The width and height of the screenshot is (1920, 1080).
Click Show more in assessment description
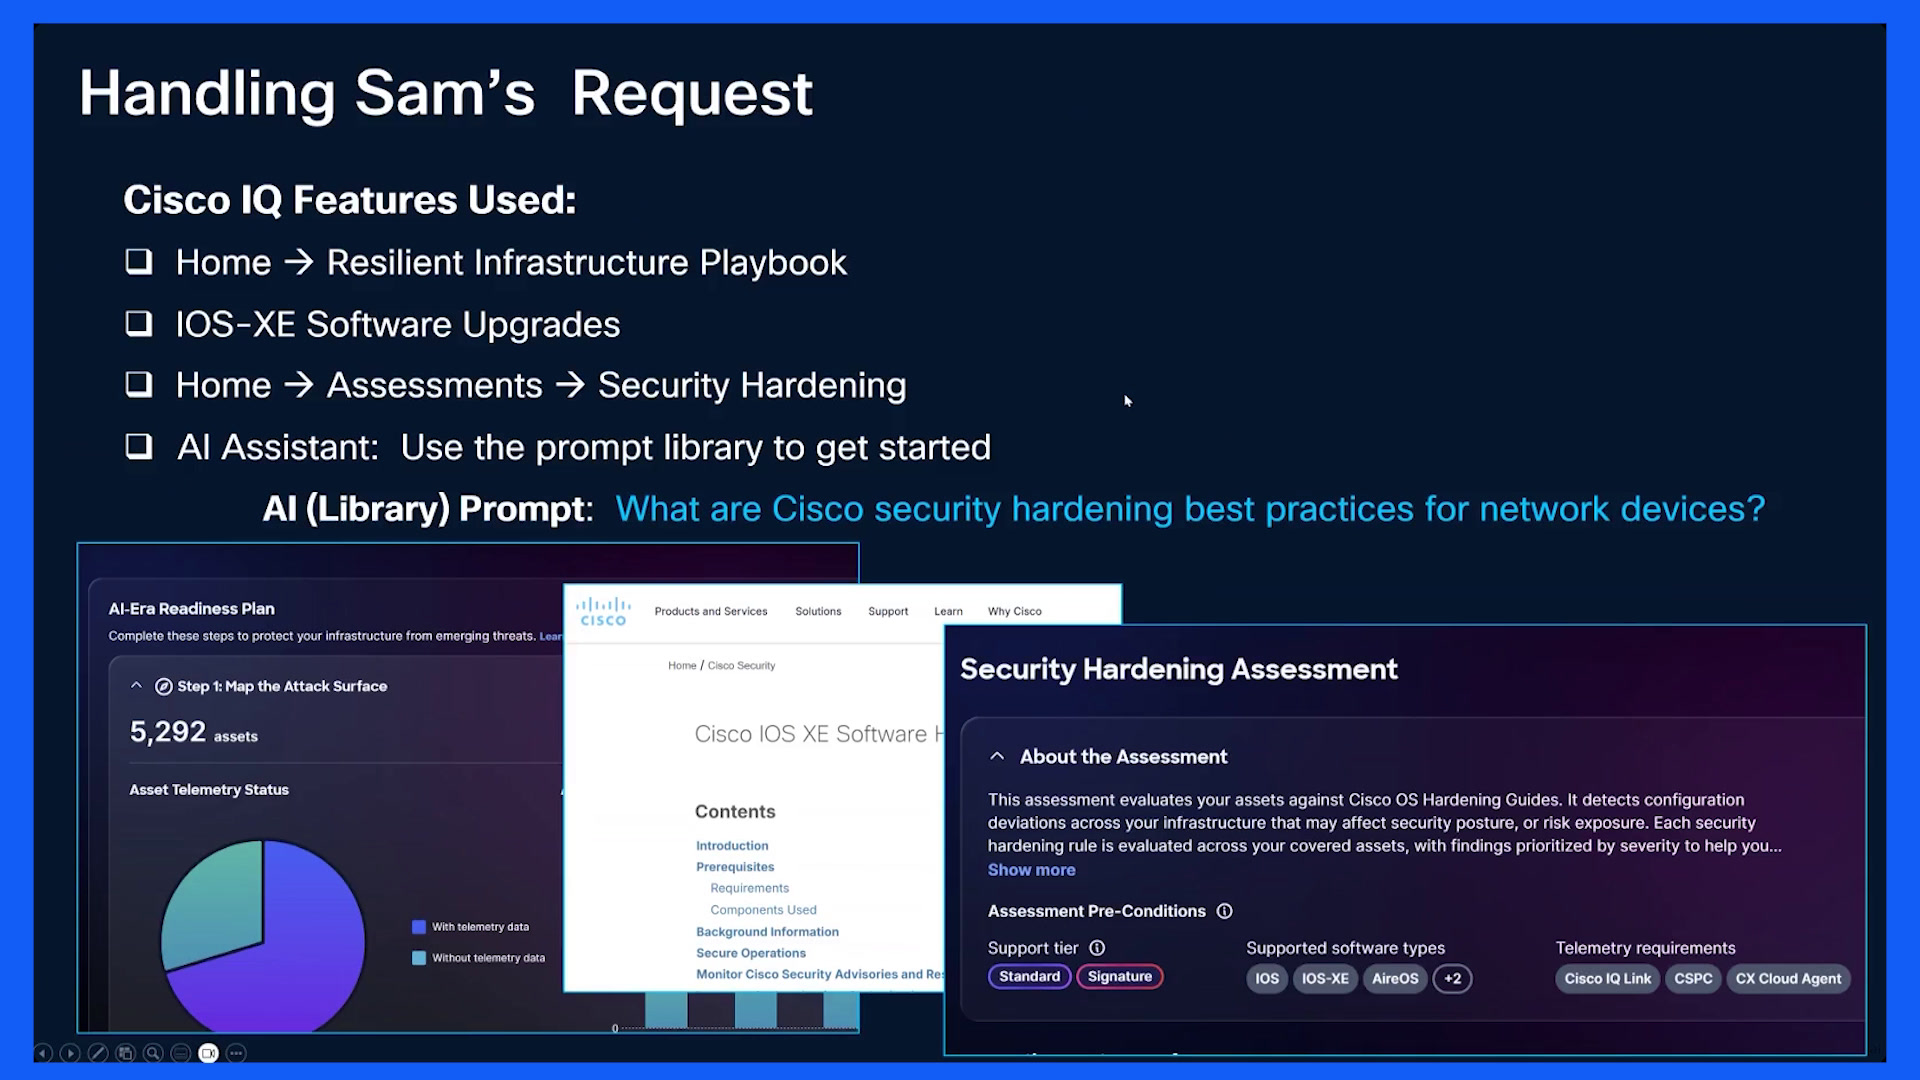pos(1031,870)
